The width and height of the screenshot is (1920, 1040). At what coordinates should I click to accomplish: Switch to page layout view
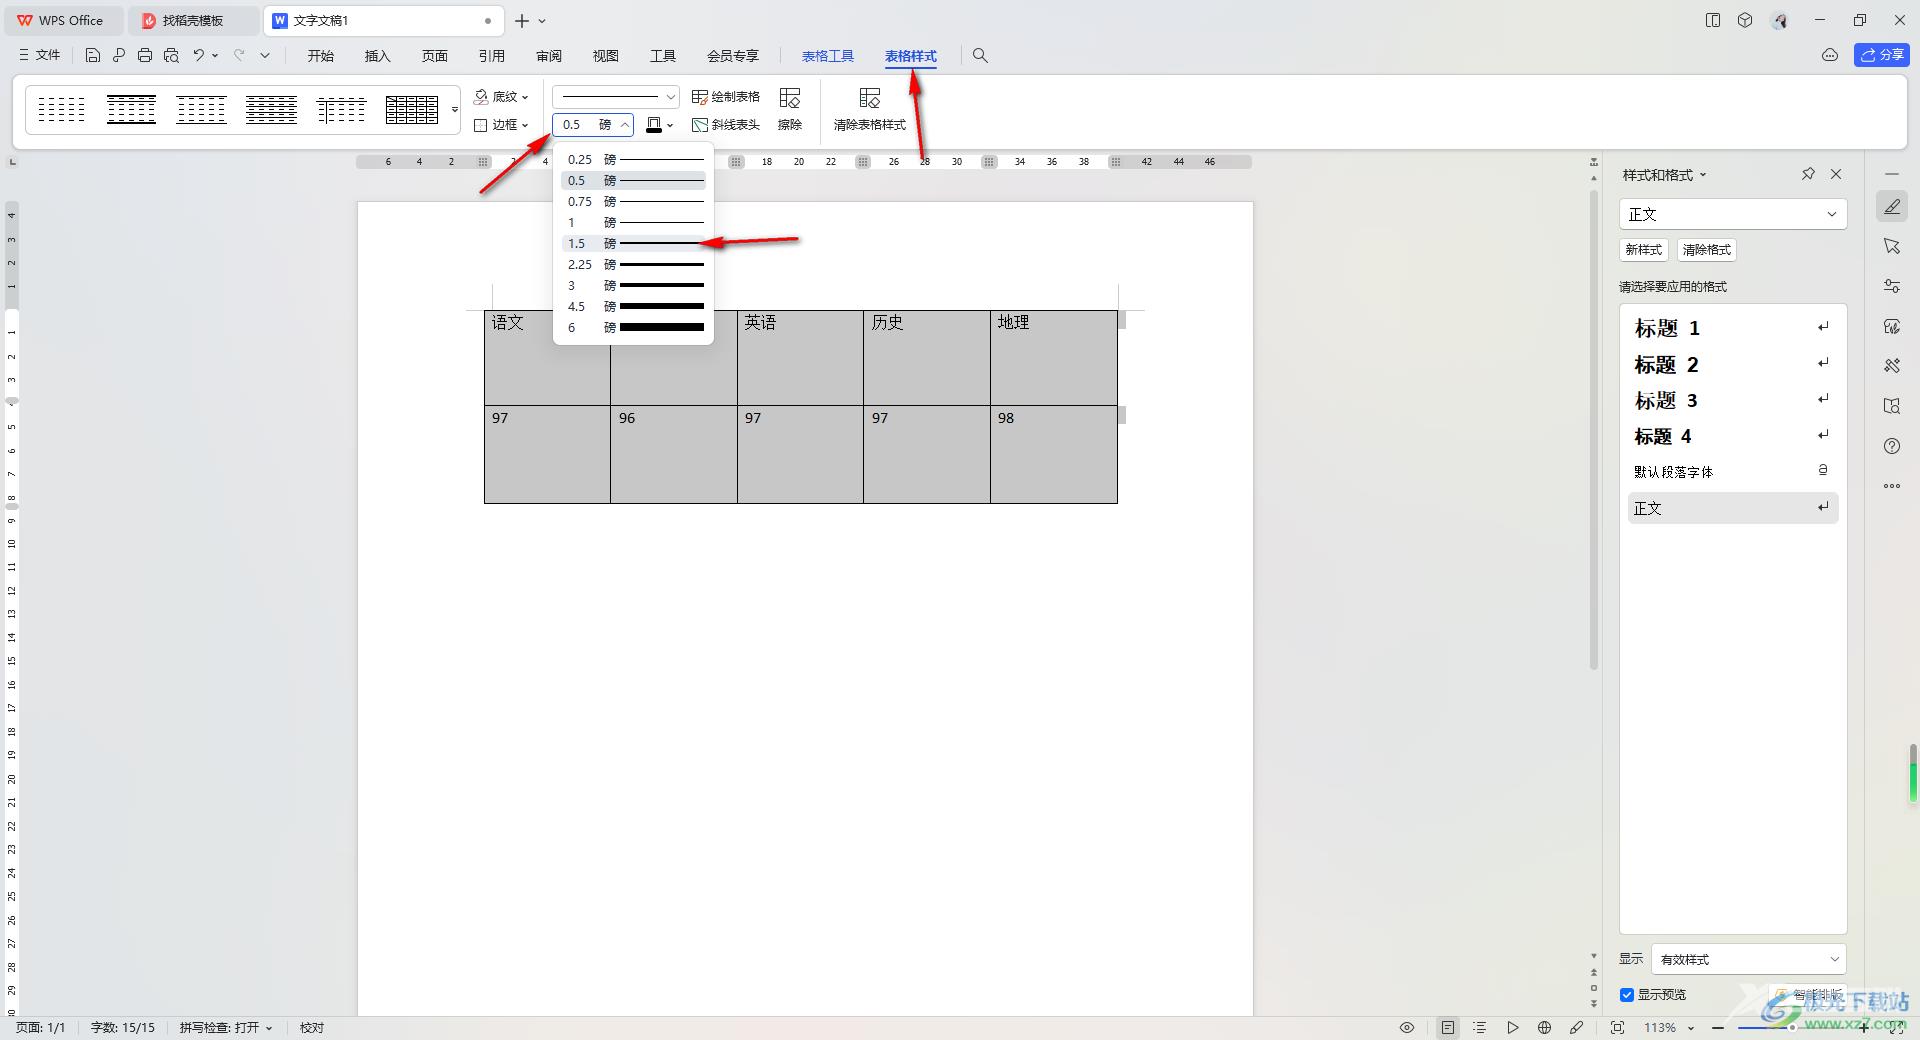pos(1447,1027)
